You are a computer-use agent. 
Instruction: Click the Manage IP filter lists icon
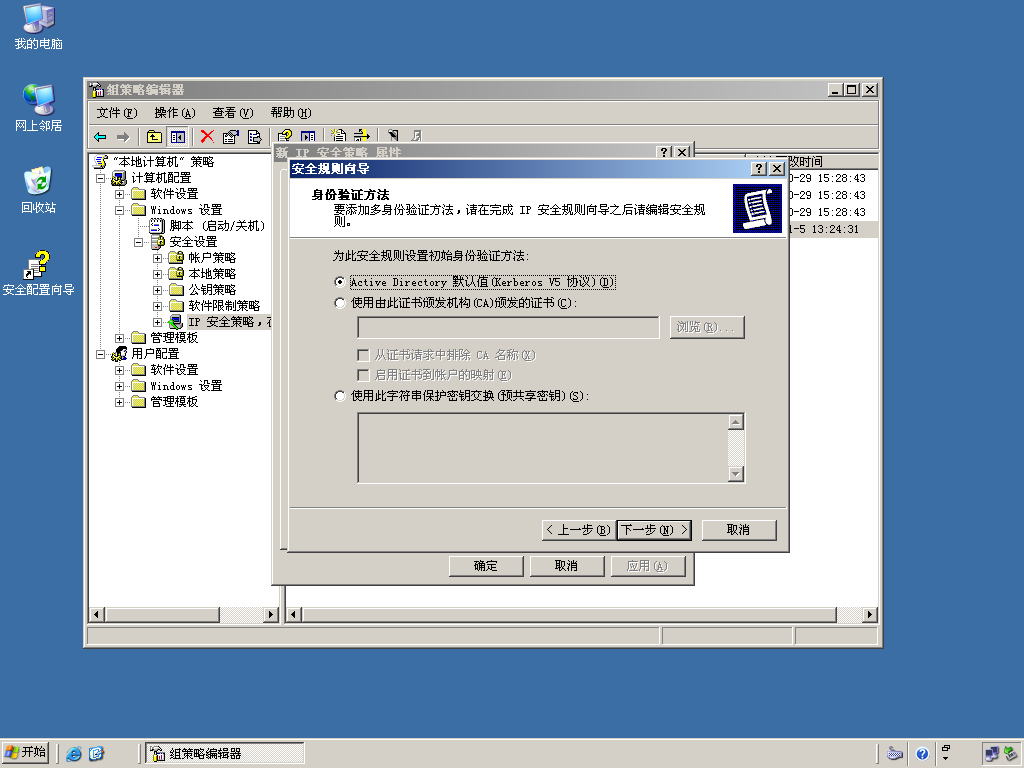coord(362,135)
